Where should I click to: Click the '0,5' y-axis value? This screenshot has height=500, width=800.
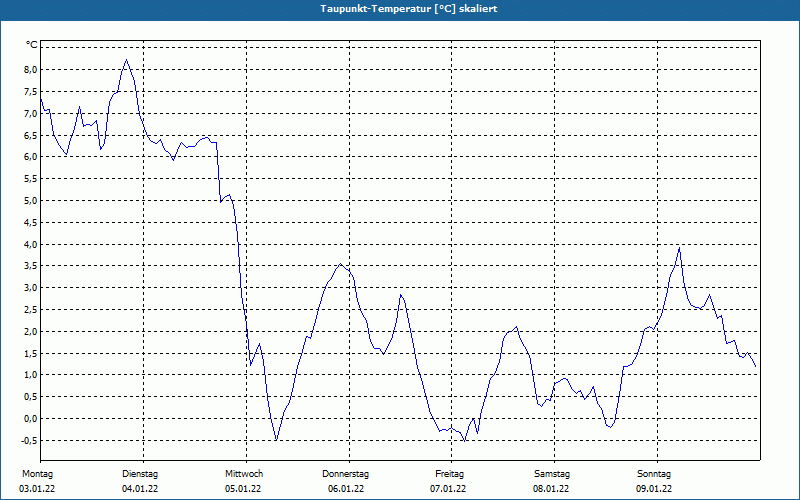pyautogui.click(x=31, y=397)
